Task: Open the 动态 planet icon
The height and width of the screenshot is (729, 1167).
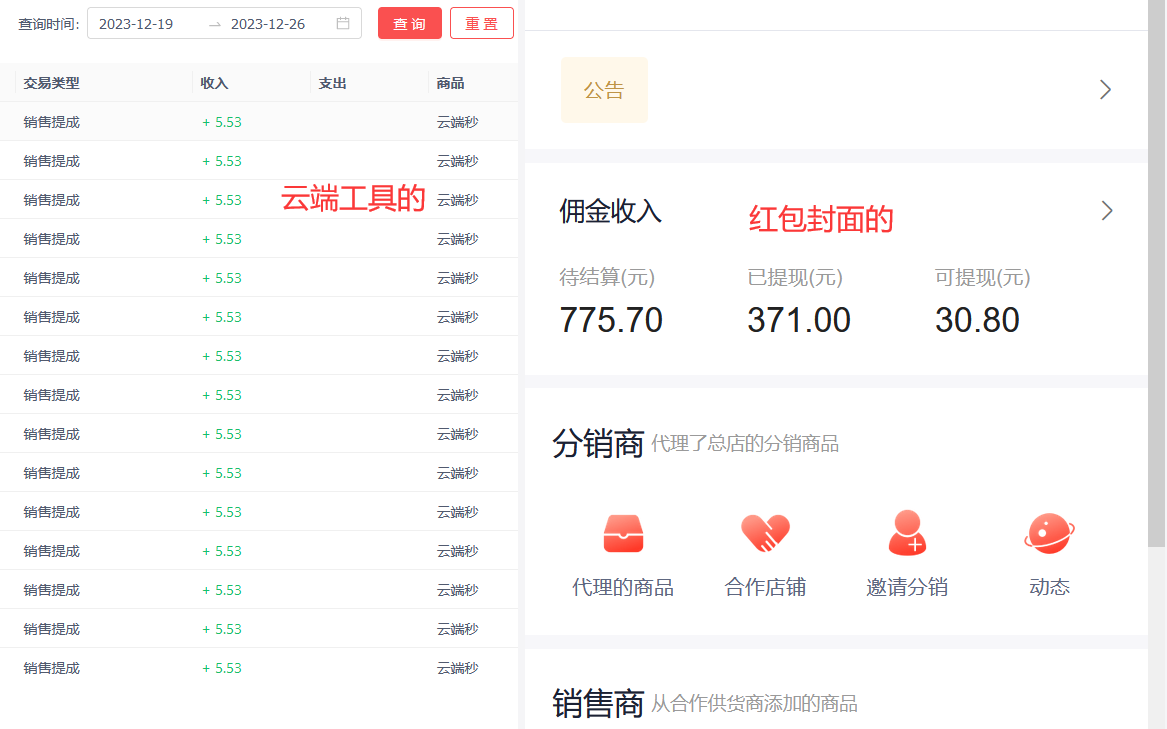Action: point(1049,533)
